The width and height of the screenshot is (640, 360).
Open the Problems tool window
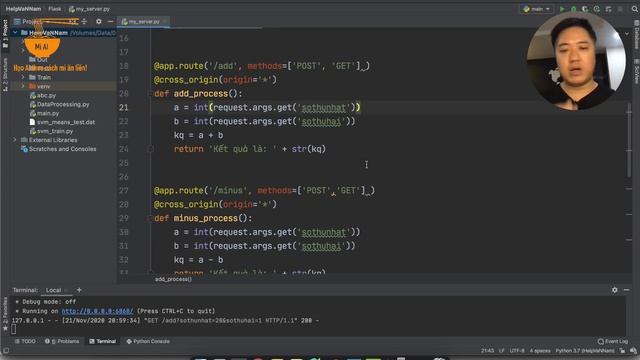62,341
